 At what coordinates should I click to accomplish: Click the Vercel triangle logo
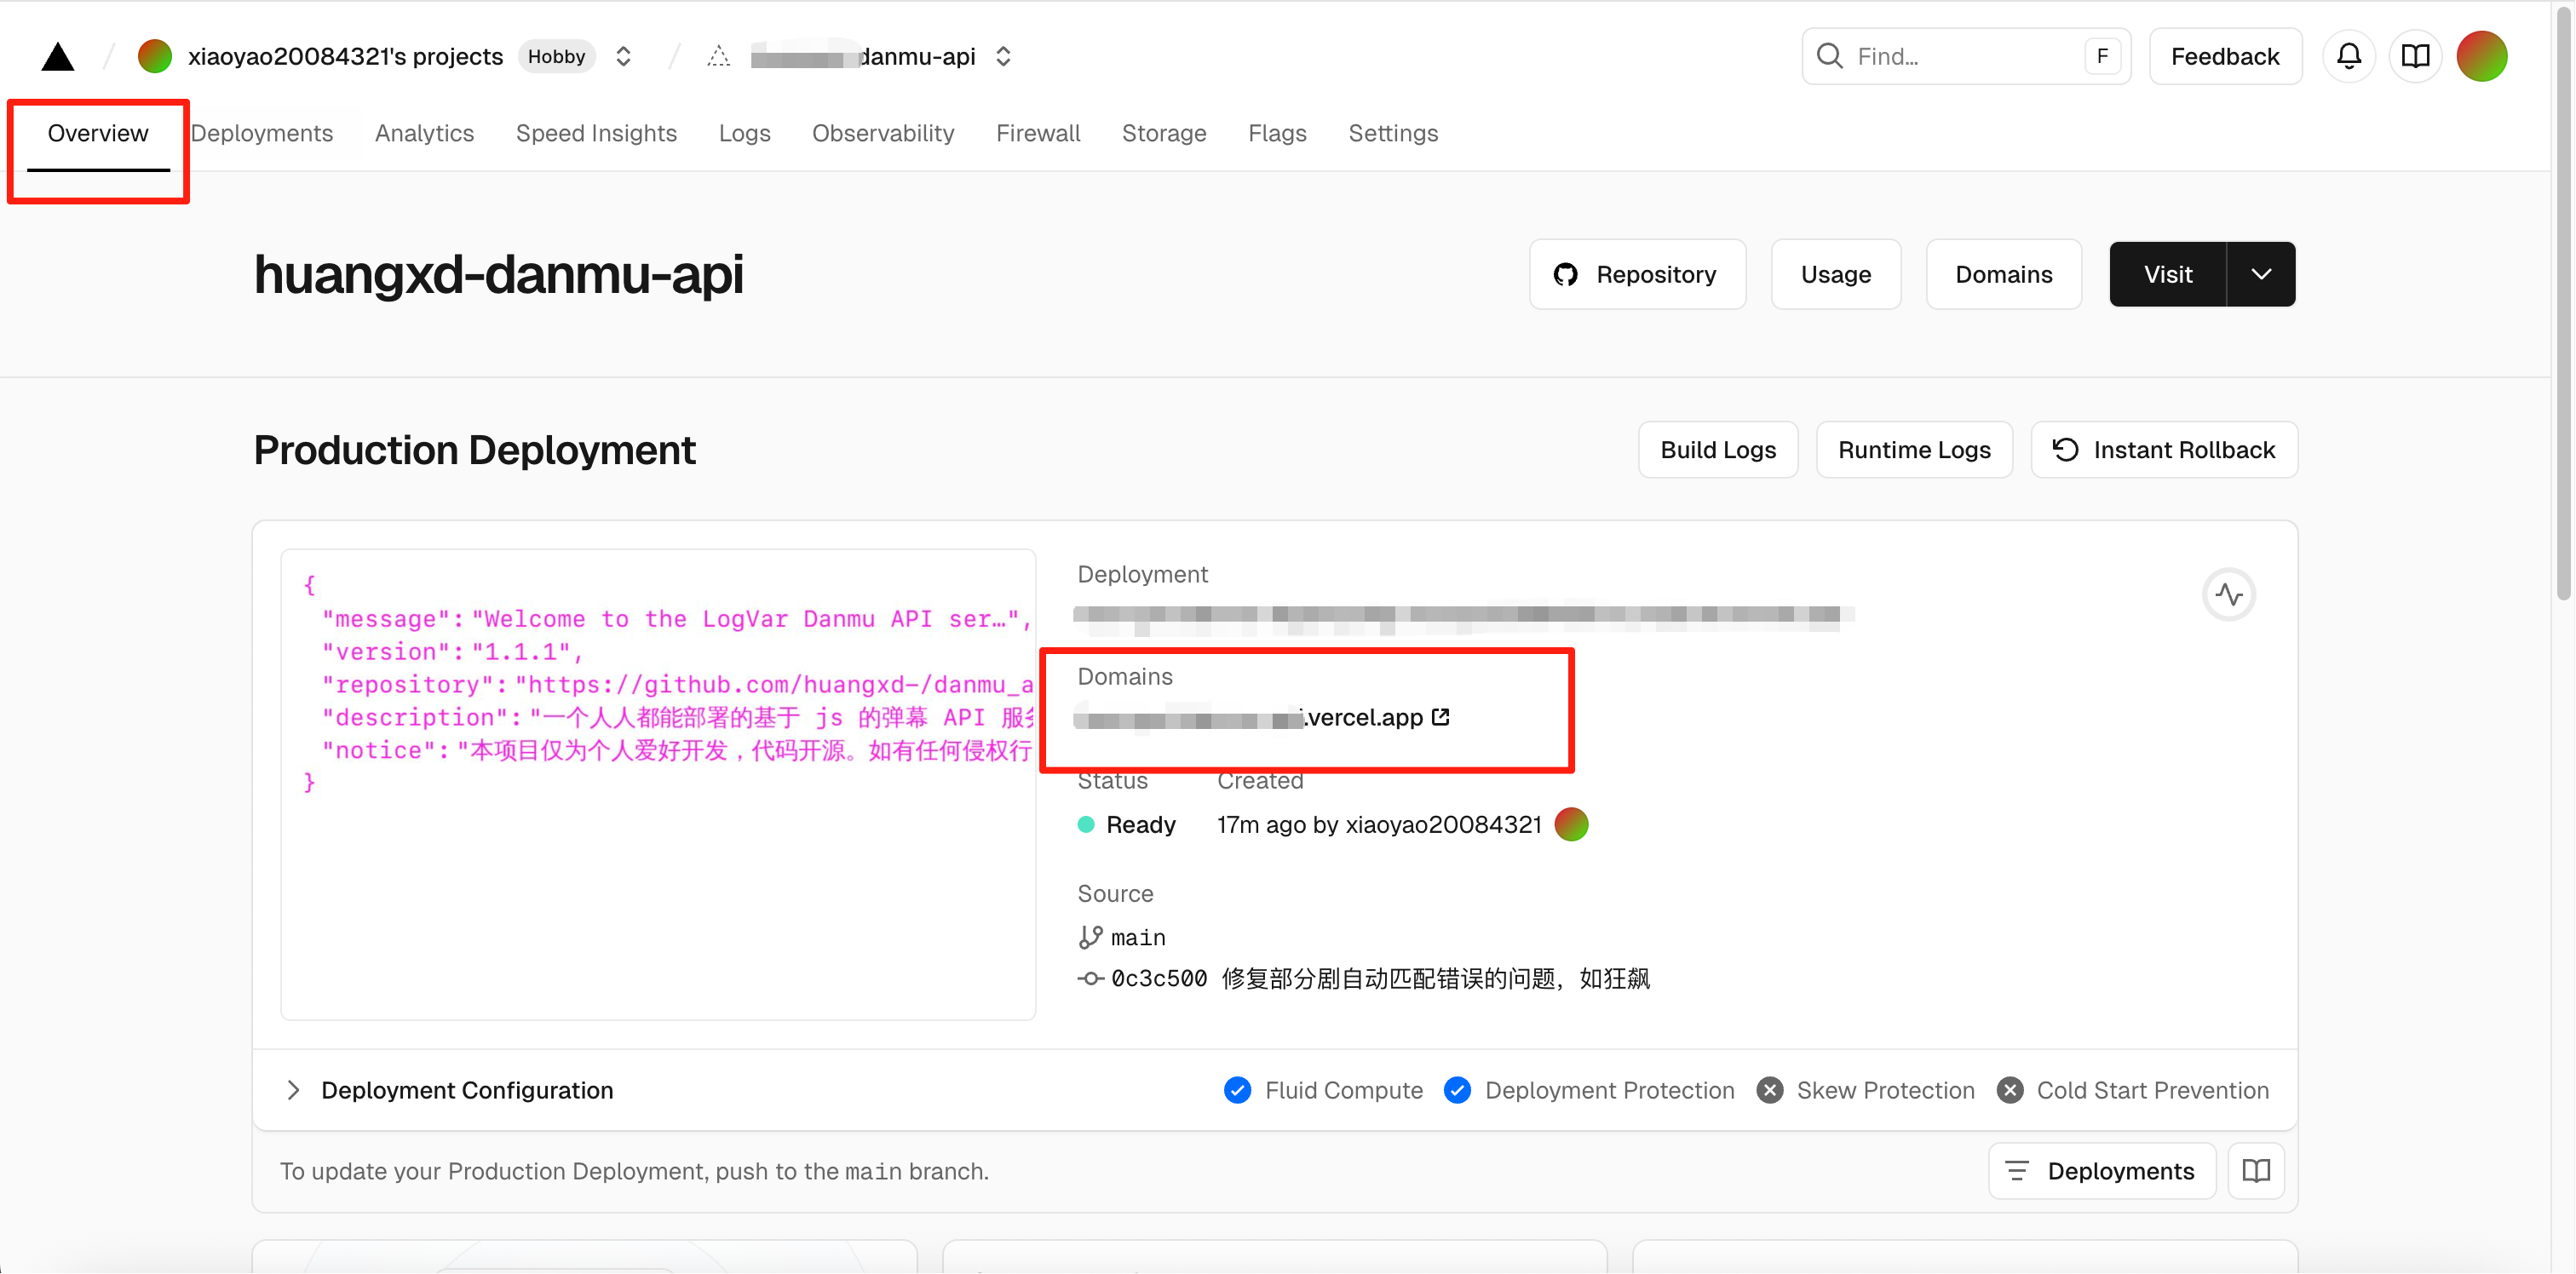click(x=57, y=56)
